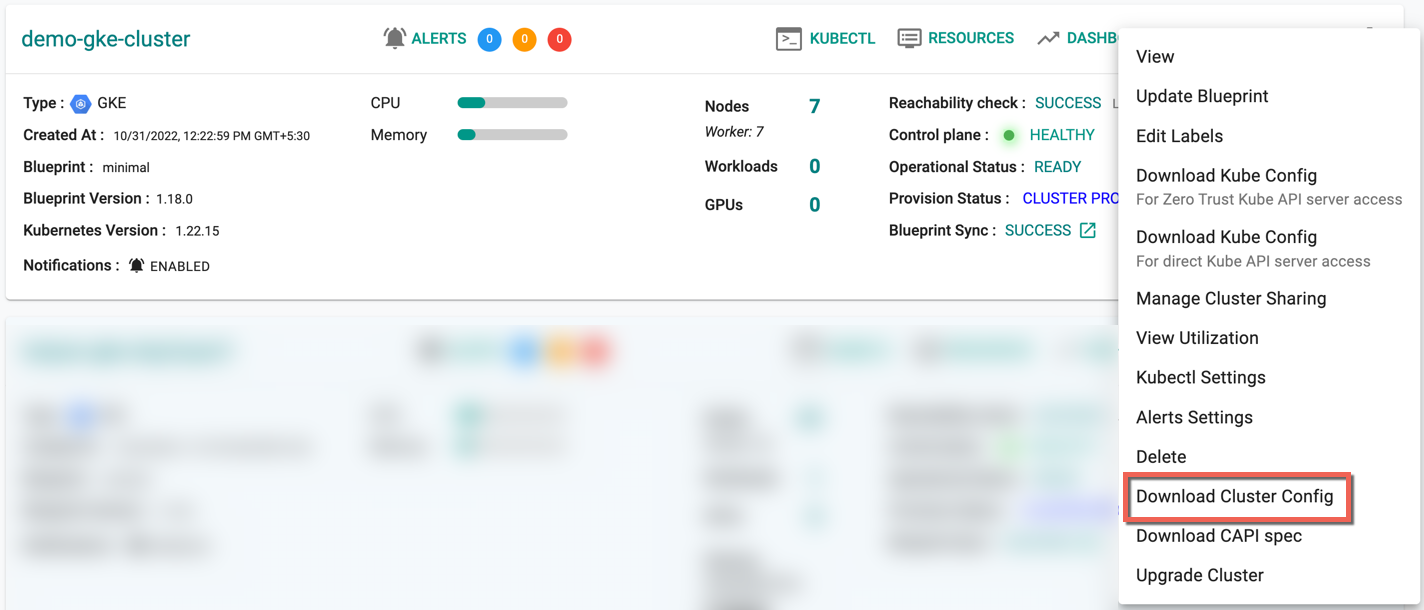Open Blueprint Sync external link icon

(1087, 231)
